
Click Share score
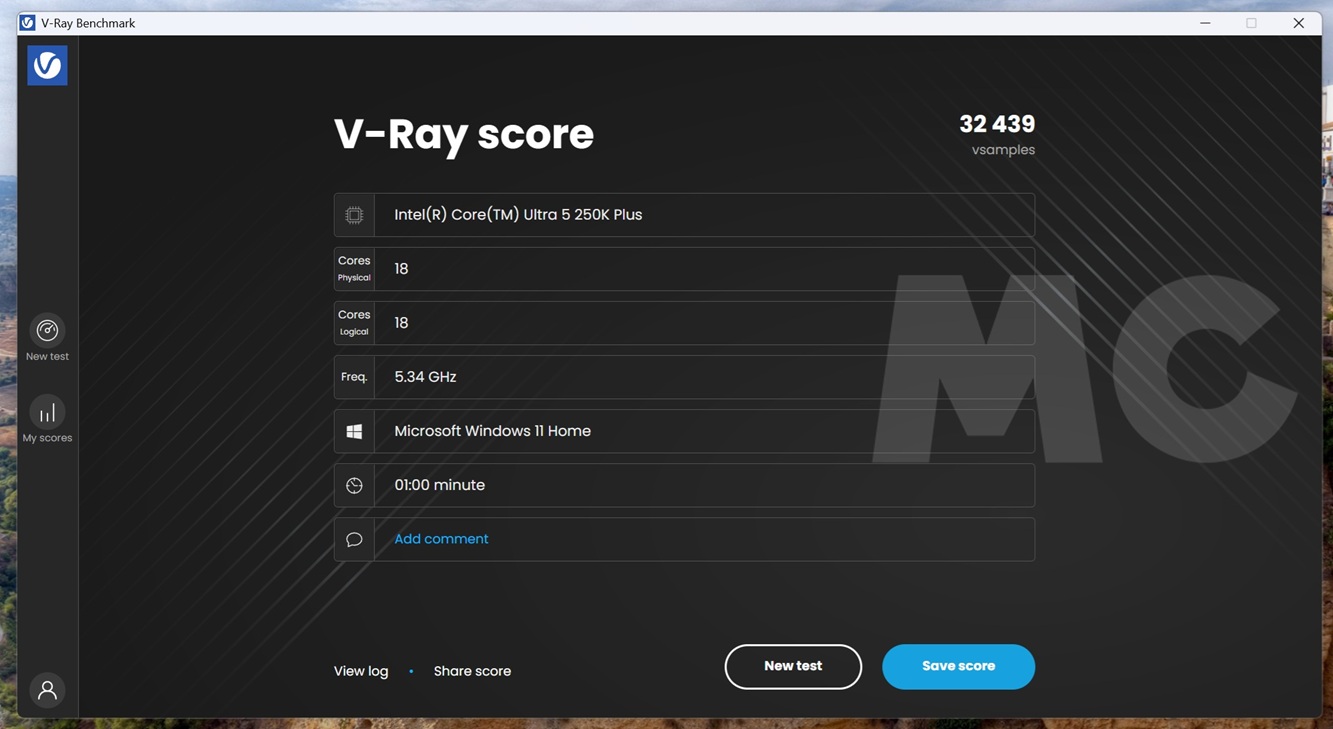[472, 670]
